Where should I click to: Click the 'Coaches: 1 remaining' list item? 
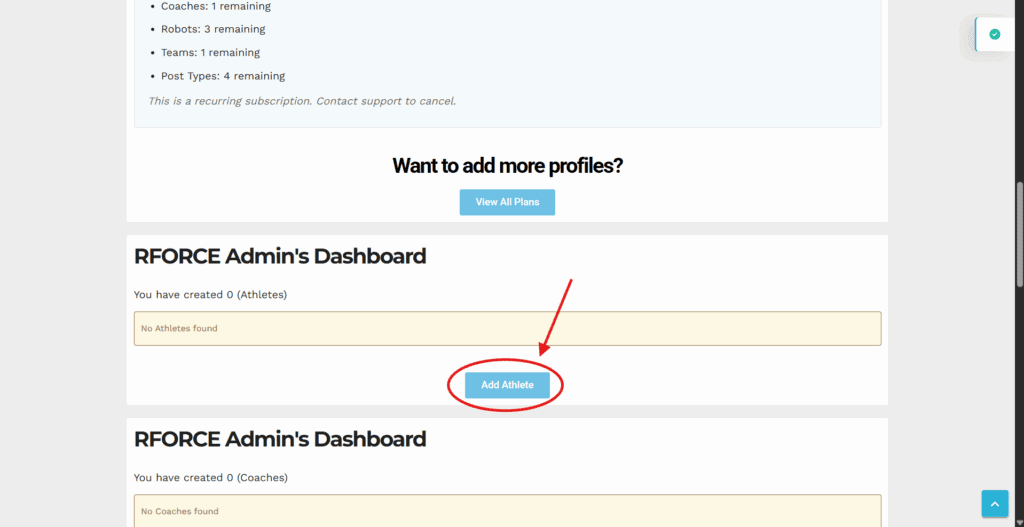click(x=216, y=7)
